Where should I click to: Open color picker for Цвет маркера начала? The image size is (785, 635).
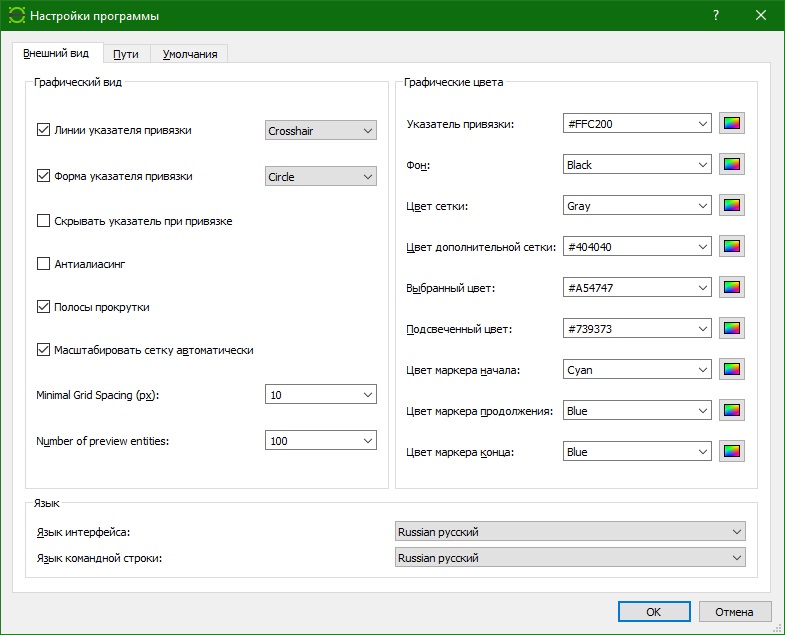732,370
